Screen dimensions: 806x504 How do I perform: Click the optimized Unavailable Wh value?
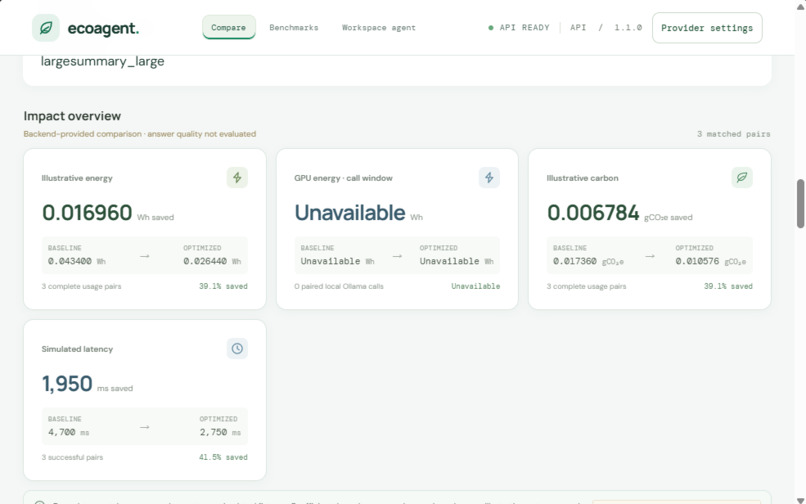tap(456, 261)
